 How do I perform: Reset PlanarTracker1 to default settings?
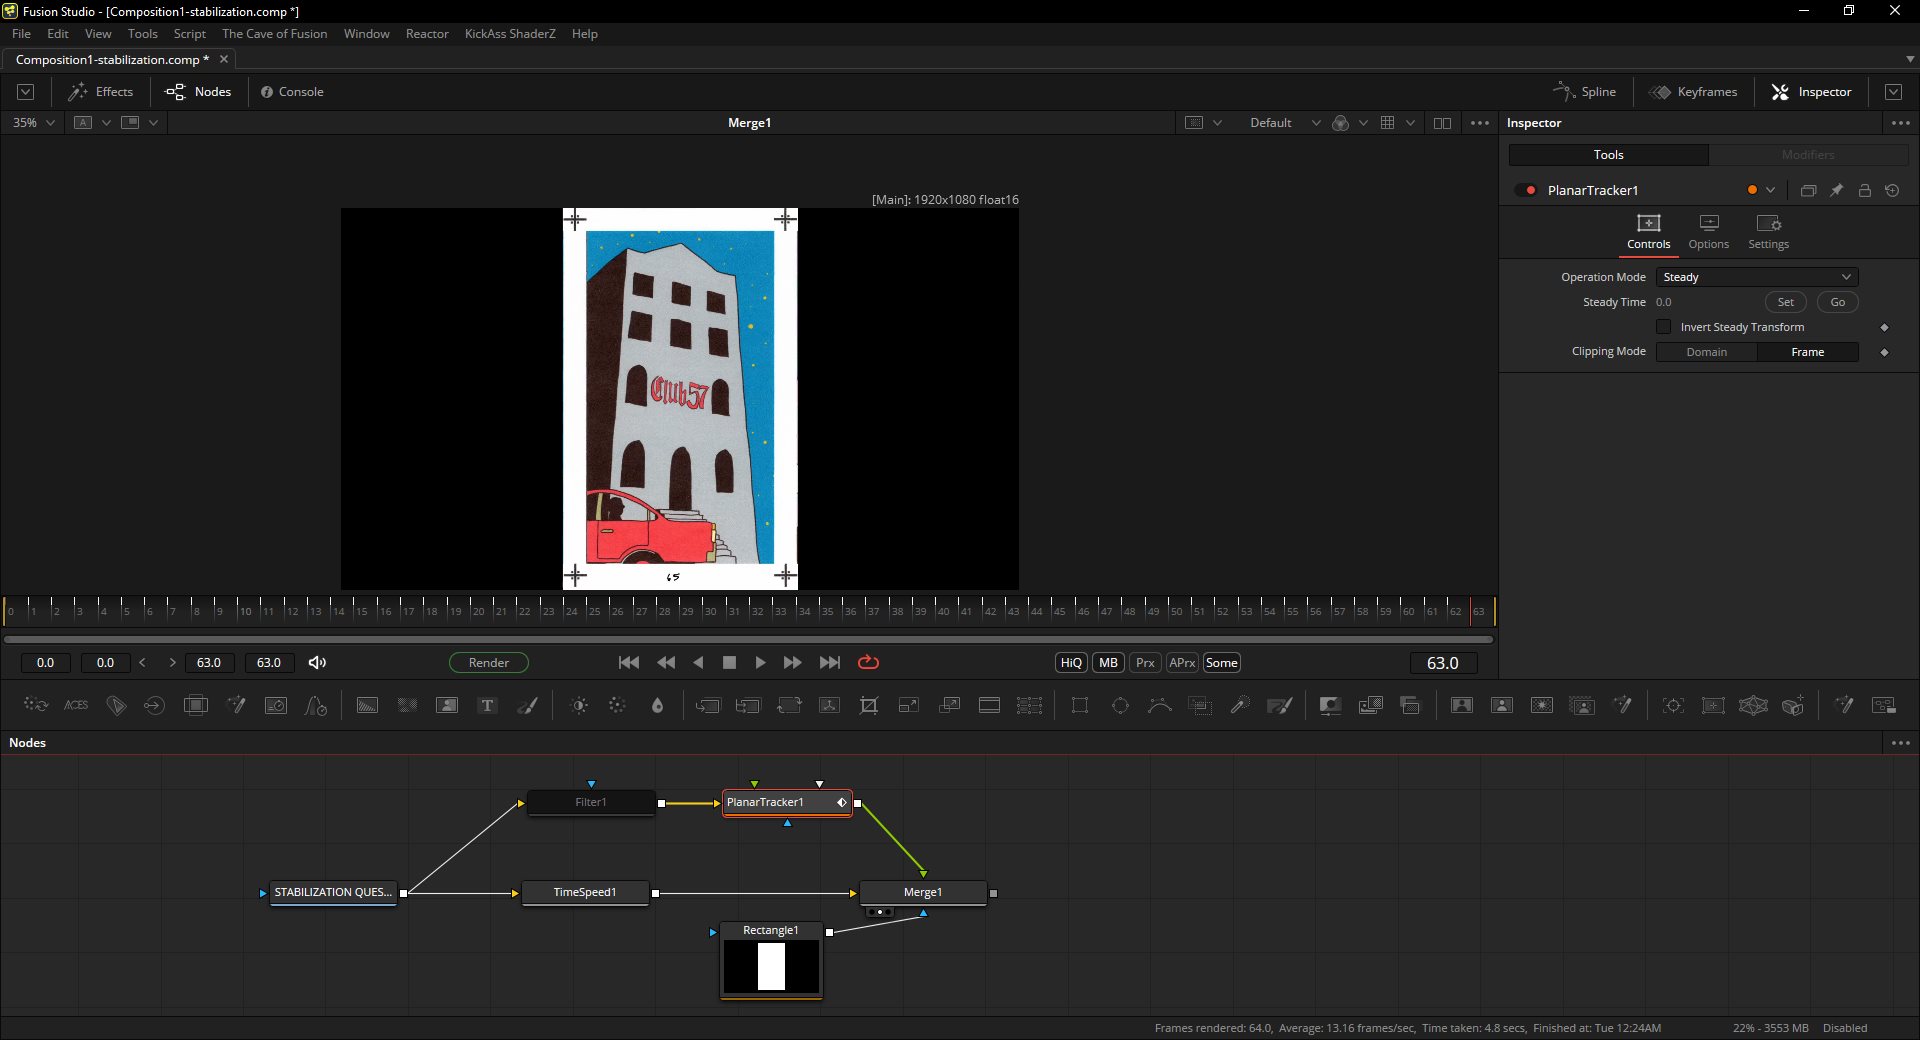pyautogui.click(x=1892, y=190)
